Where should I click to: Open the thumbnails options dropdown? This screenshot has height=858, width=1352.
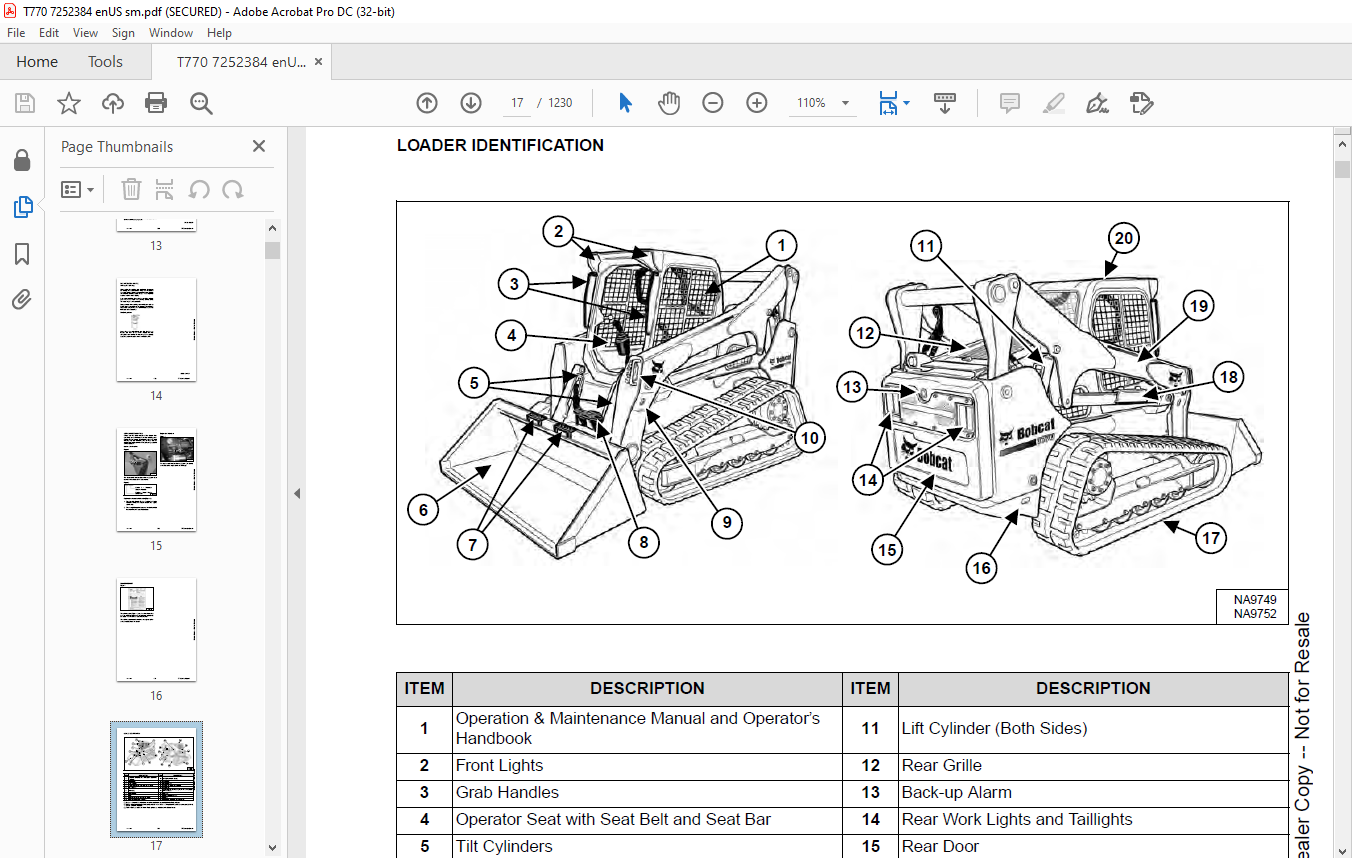click(78, 189)
